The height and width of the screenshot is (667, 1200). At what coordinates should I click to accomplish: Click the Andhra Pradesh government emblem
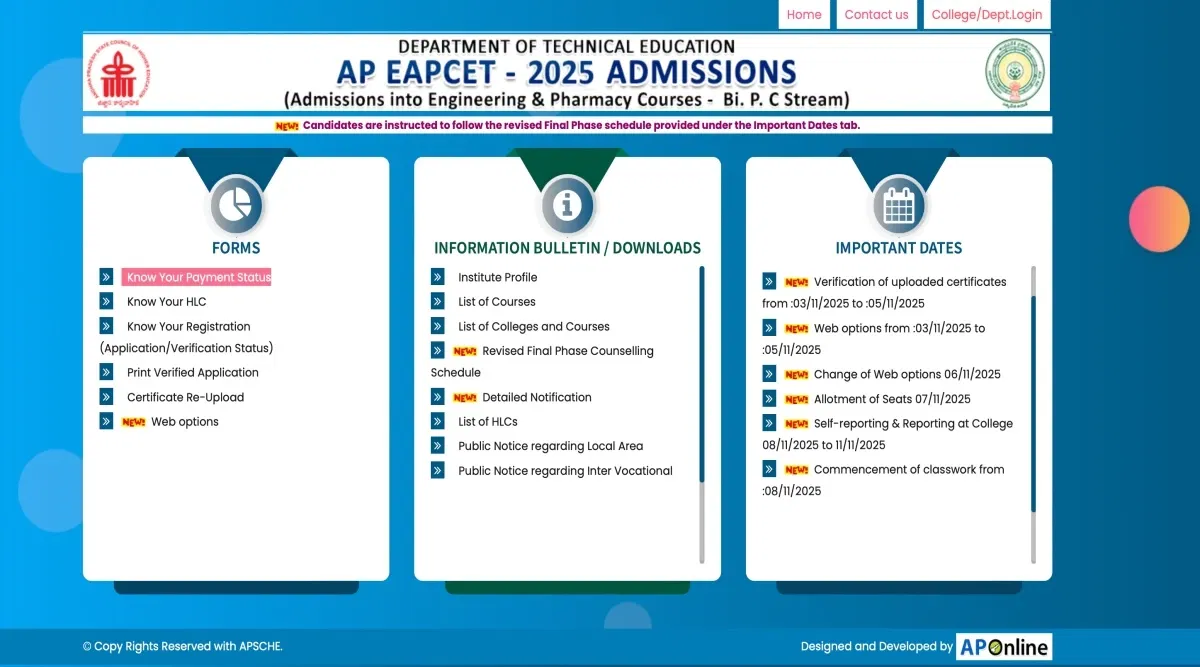pyautogui.click(x=1014, y=74)
